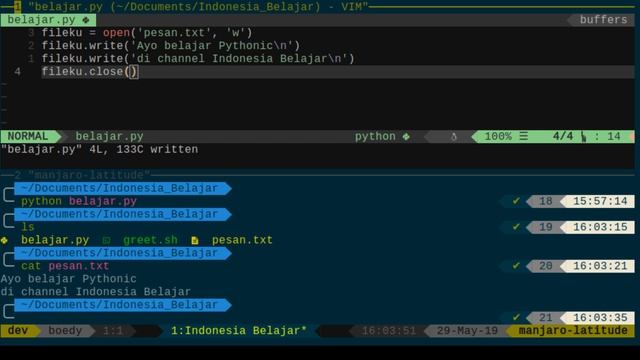Viewport: 640px width, 360px height.
Task: Click the Python icon in the belajar.py buffer tab
Action: [86, 20]
